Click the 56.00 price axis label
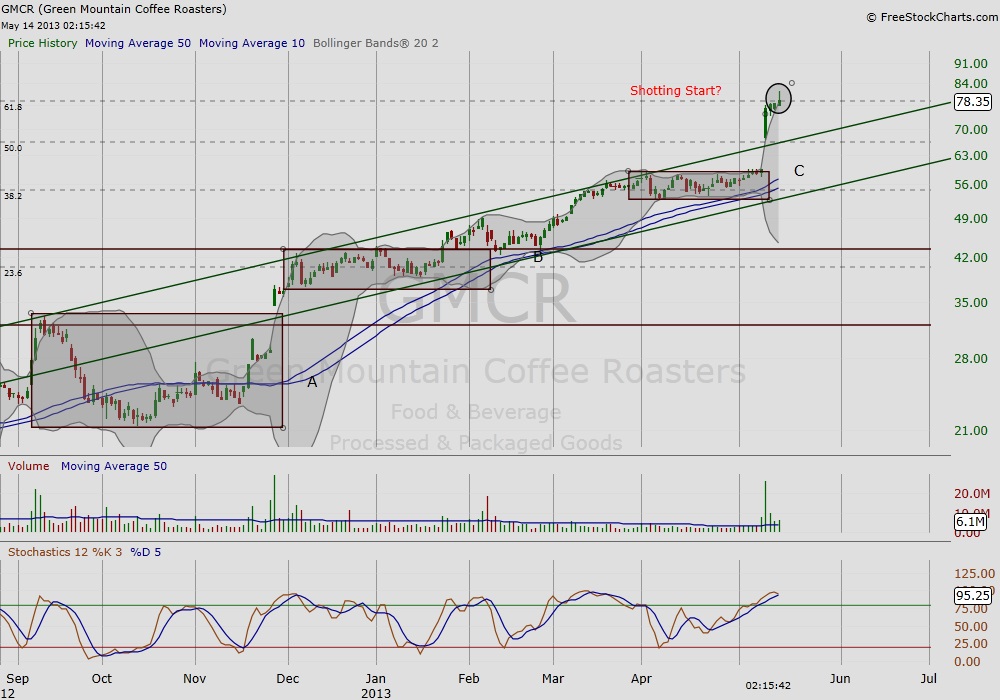The image size is (1000, 700). point(971,185)
